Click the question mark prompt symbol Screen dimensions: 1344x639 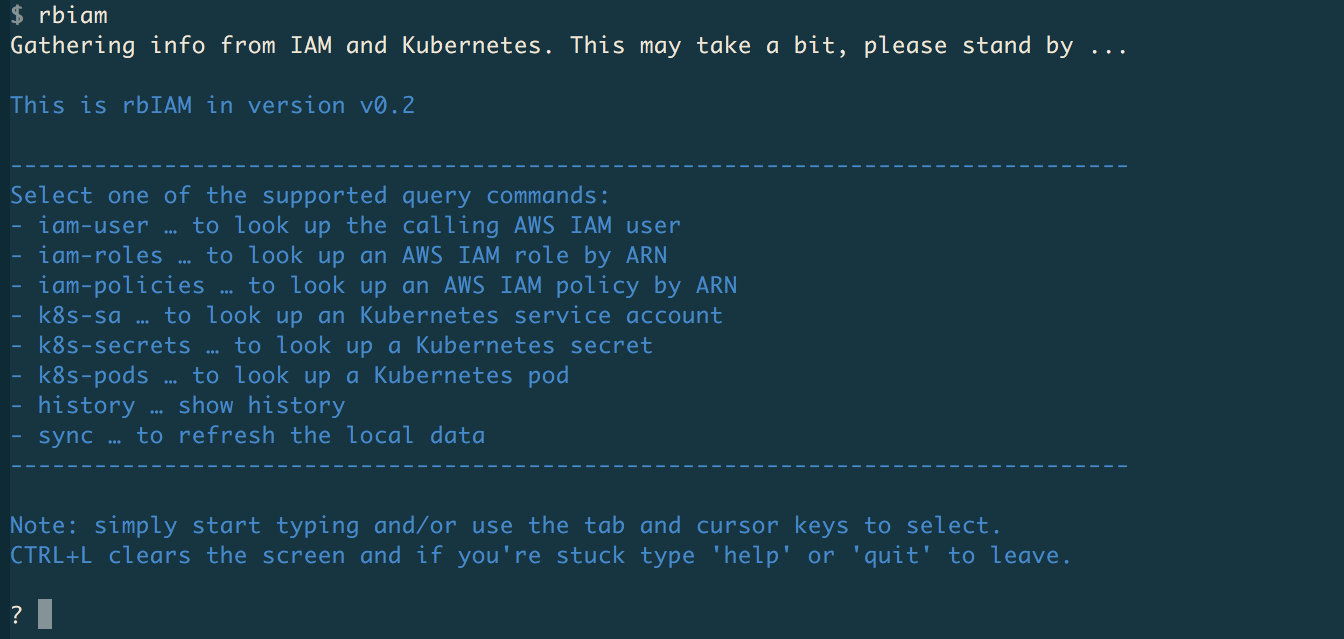pos(17,614)
